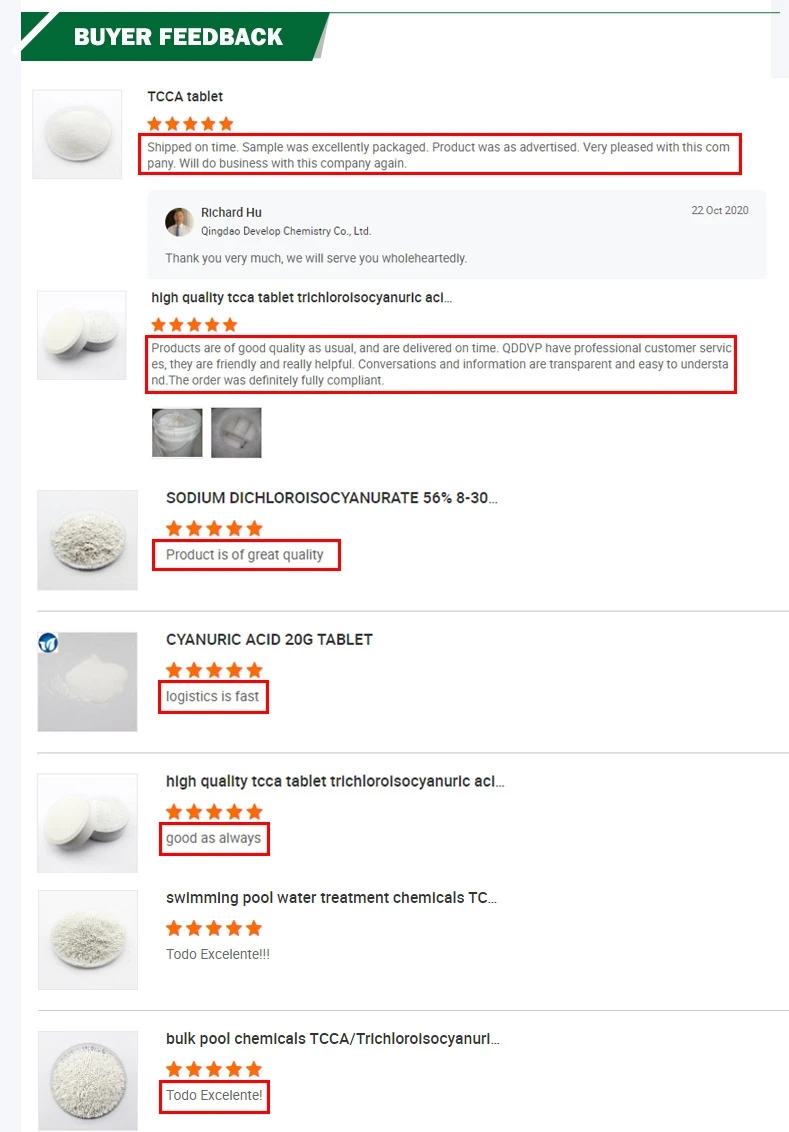Click the Richard Hu name link
The image size is (789, 1132).
(x=231, y=212)
